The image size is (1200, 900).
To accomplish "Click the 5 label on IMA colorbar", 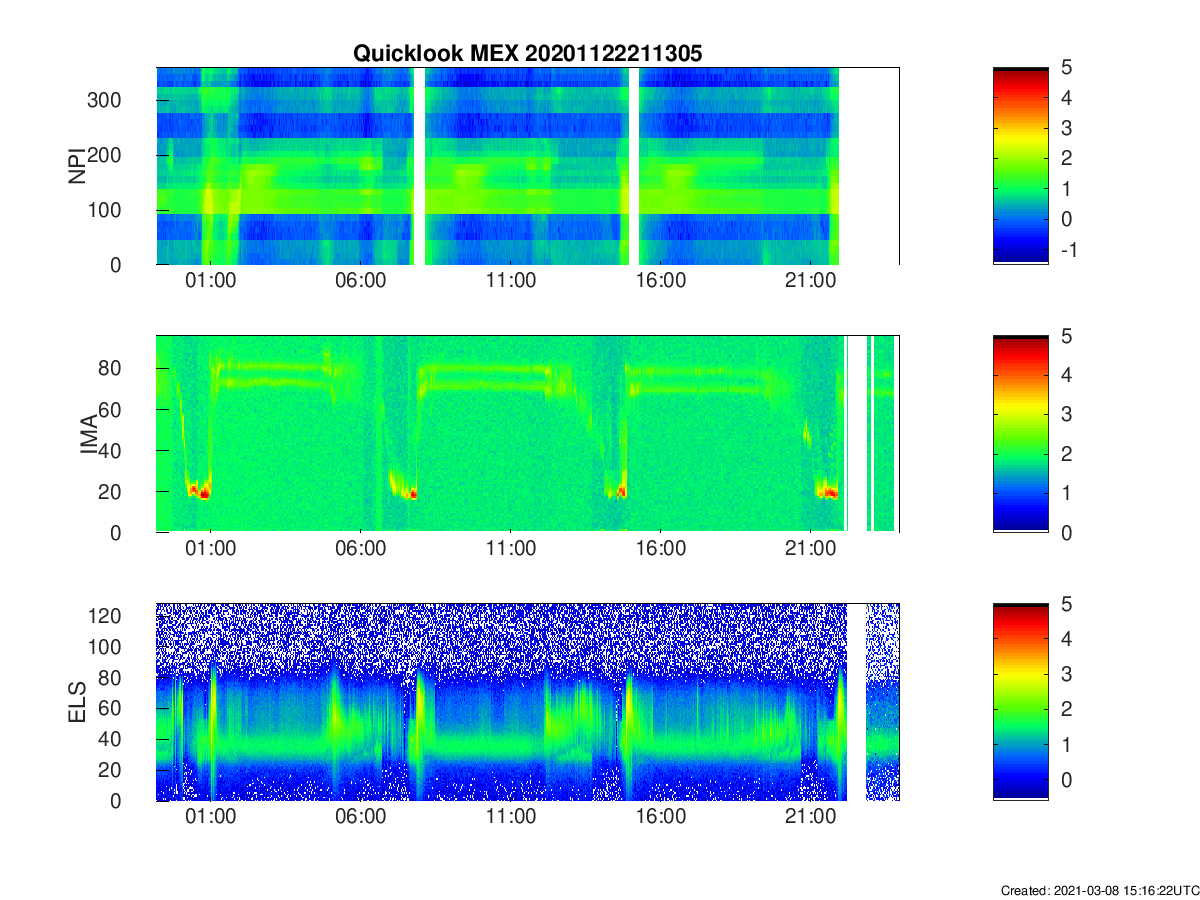I will (x=1066, y=336).
